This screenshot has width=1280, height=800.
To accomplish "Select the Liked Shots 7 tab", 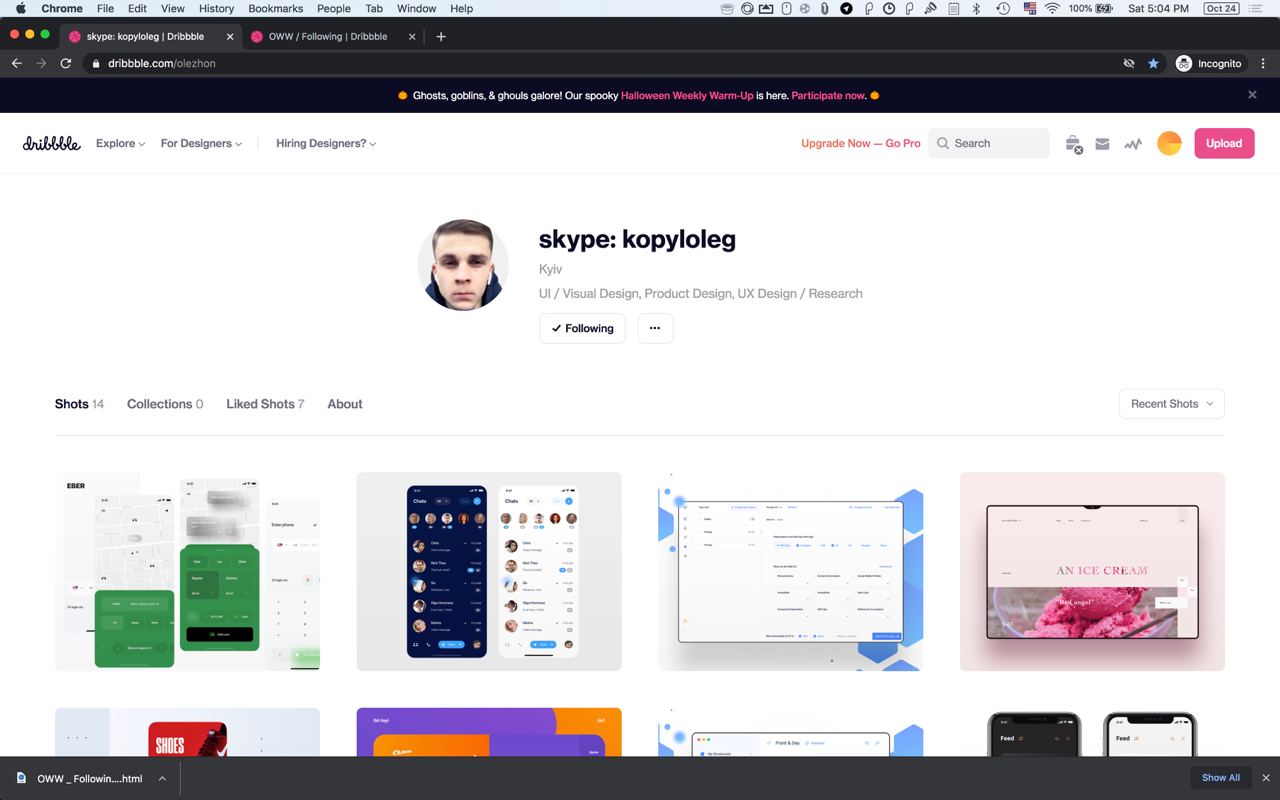I will coord(265,404).
